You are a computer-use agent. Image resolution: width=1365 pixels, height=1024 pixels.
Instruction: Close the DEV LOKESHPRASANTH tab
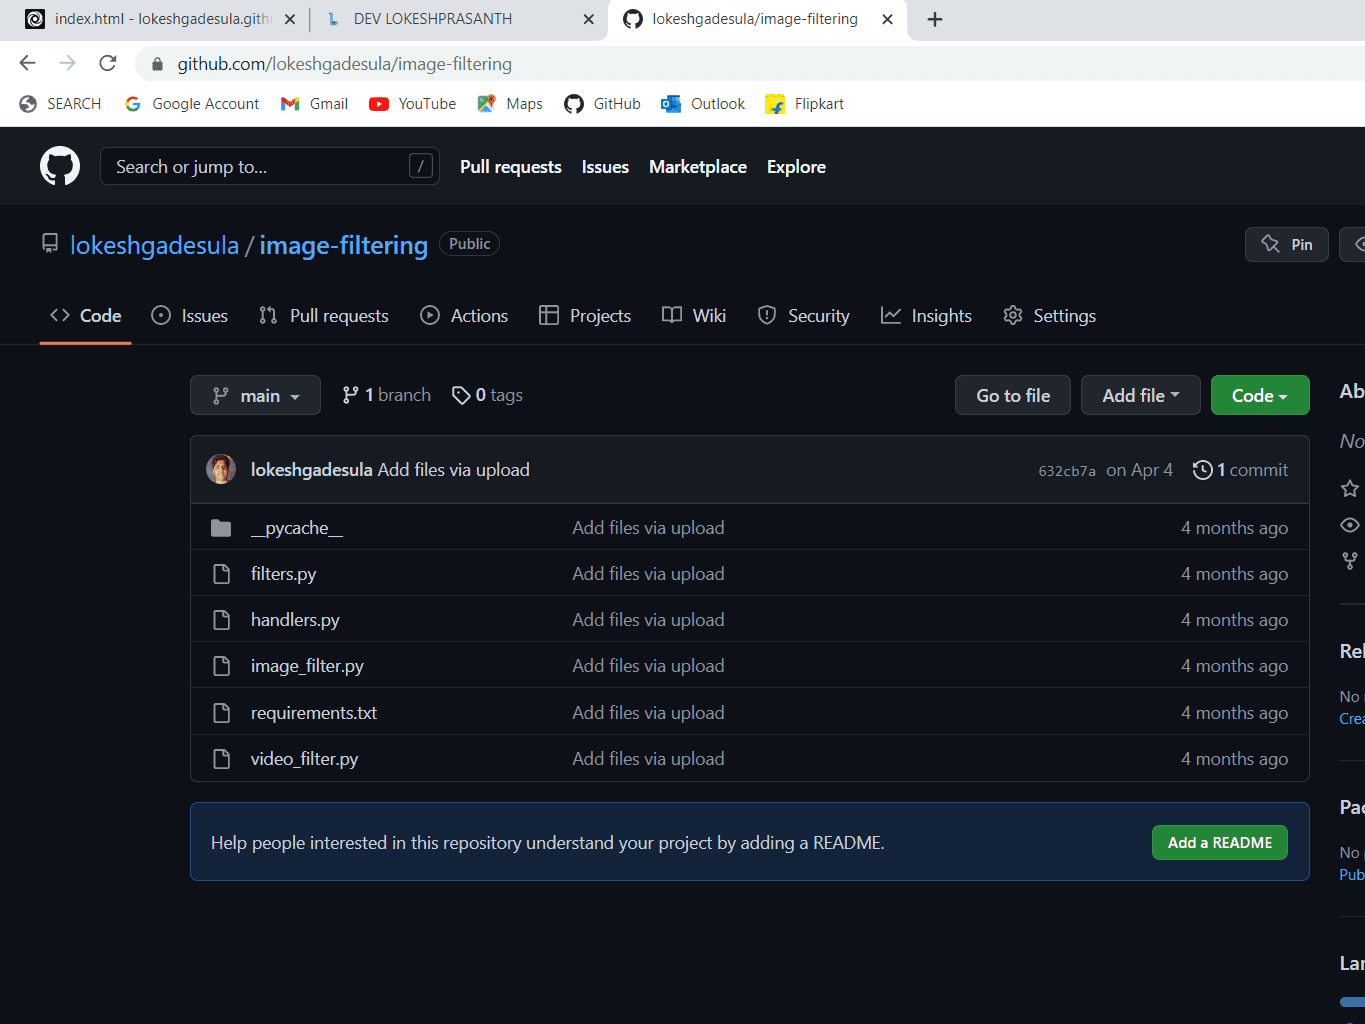(588, 19)
